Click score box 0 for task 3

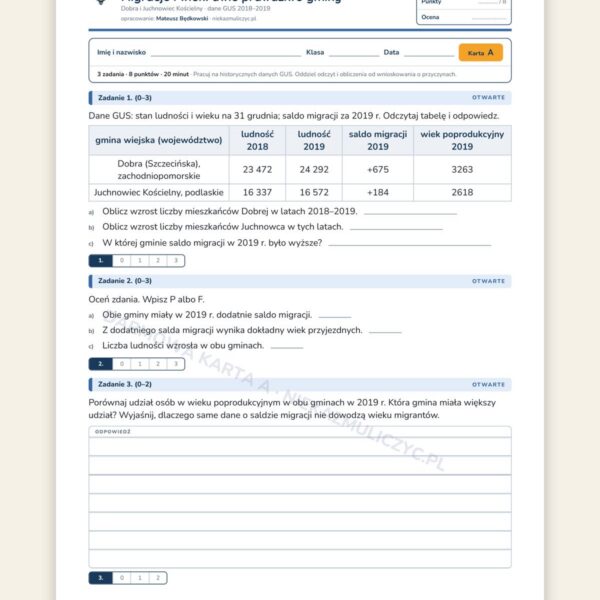122,578
